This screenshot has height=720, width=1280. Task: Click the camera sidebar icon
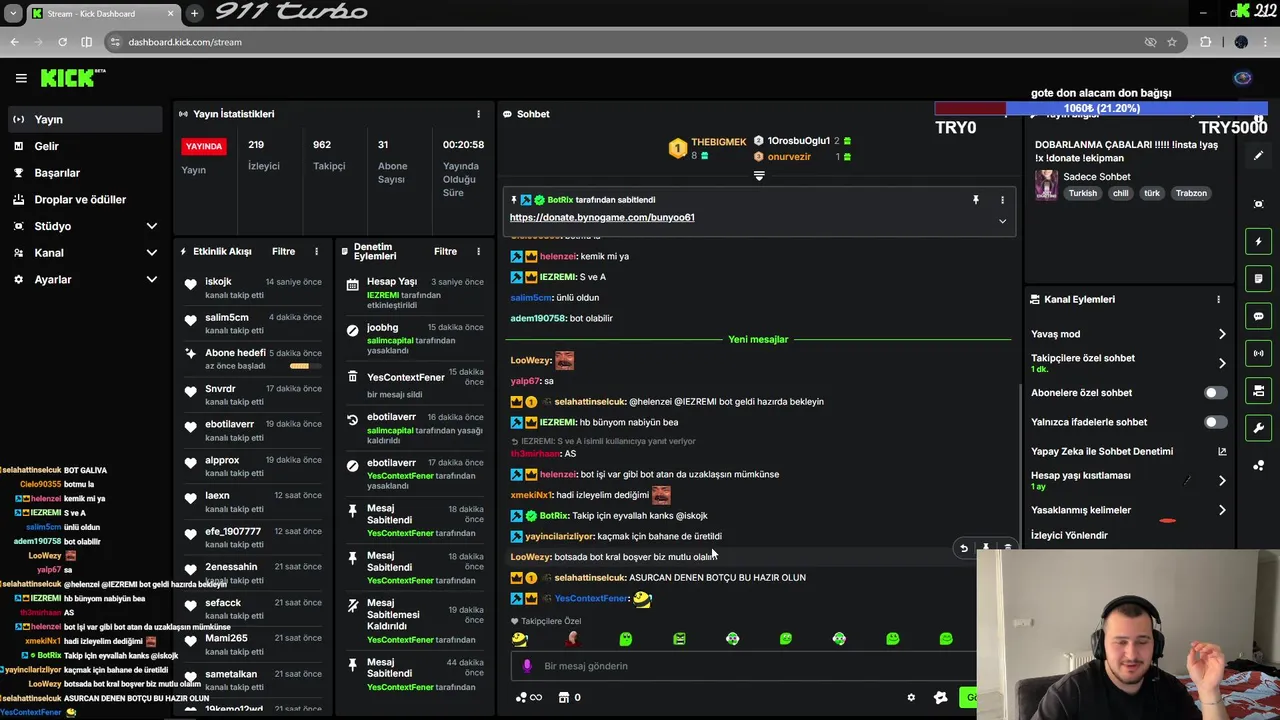pyautogui.click(x=1258, y=391)
